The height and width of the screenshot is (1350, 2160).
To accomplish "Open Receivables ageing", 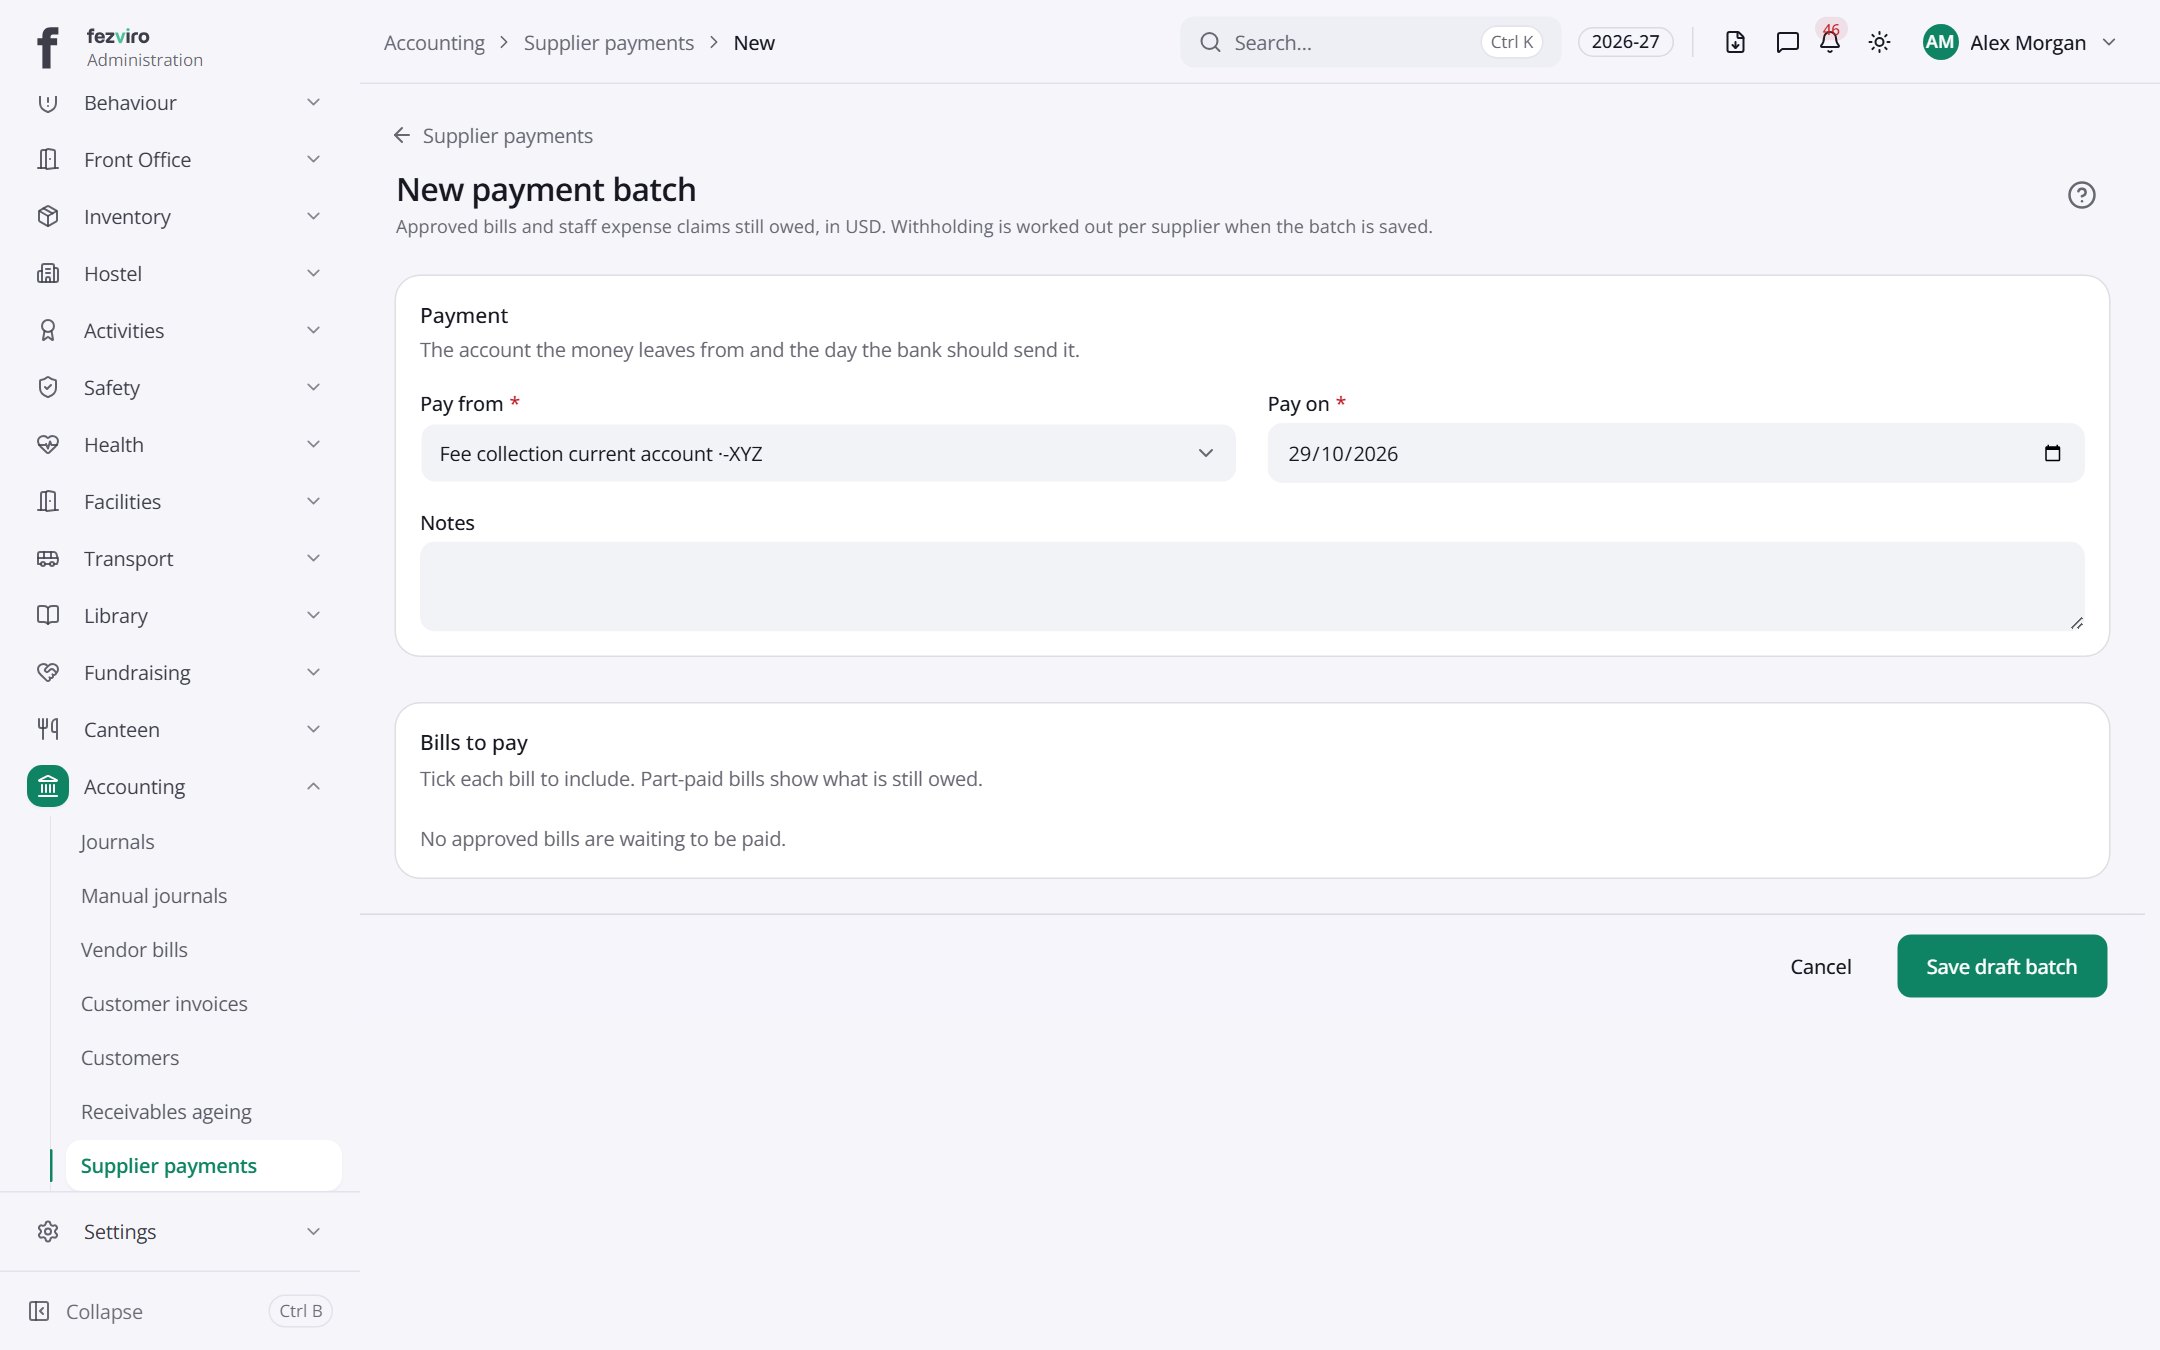I will [166, 1112].
